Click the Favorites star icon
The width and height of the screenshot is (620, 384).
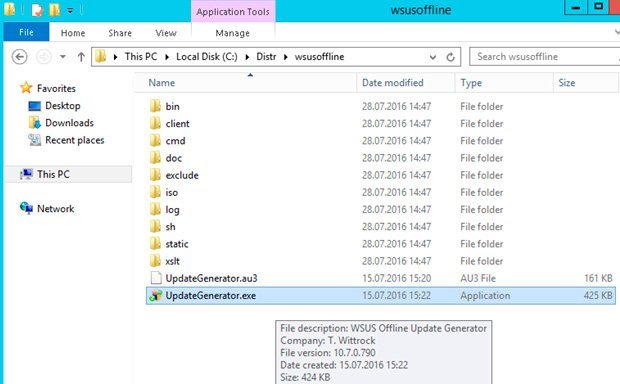pos(26,87)
